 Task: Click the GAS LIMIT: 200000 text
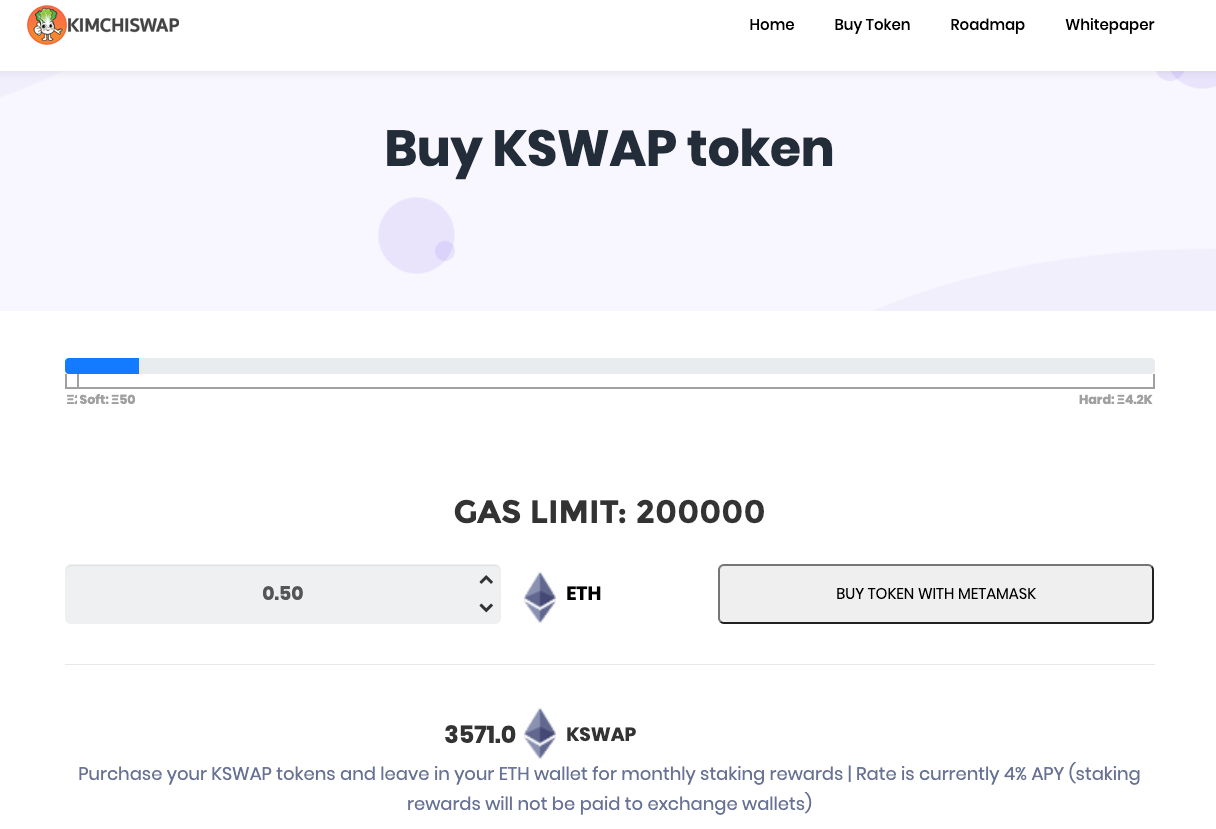click(x=609, y=512)
